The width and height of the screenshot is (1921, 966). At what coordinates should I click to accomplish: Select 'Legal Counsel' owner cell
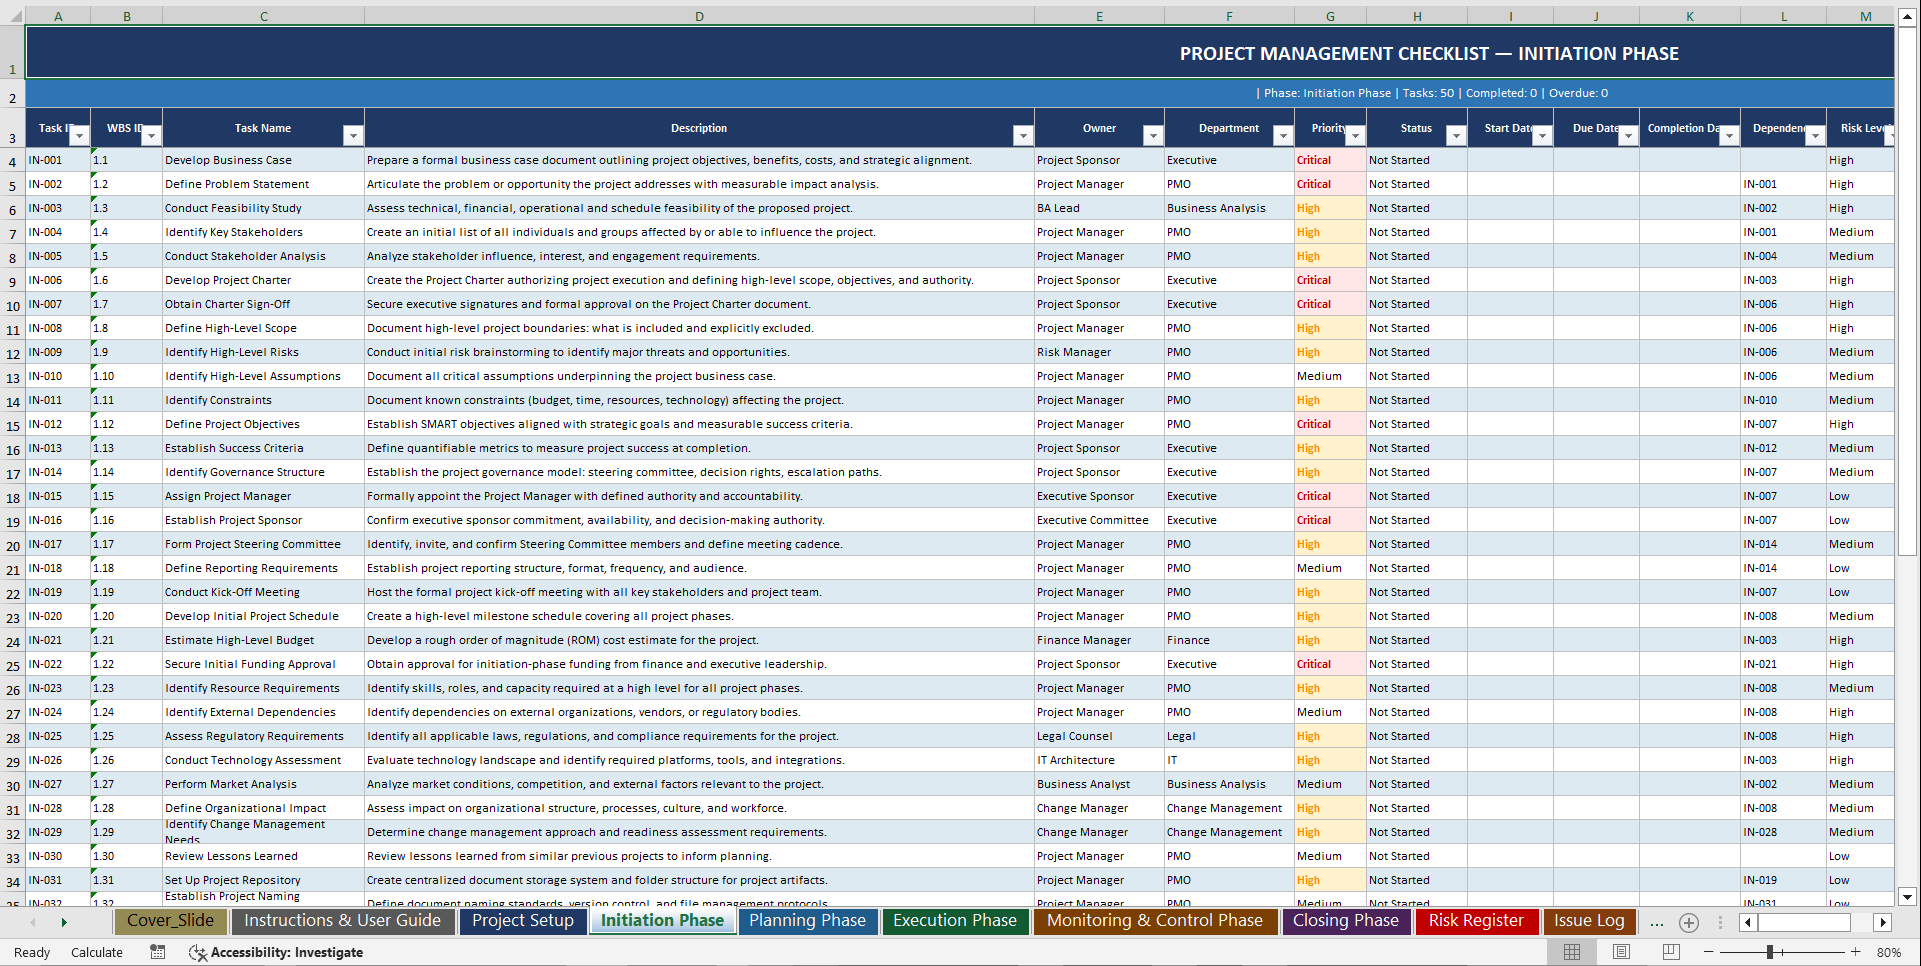(1099, 736)
